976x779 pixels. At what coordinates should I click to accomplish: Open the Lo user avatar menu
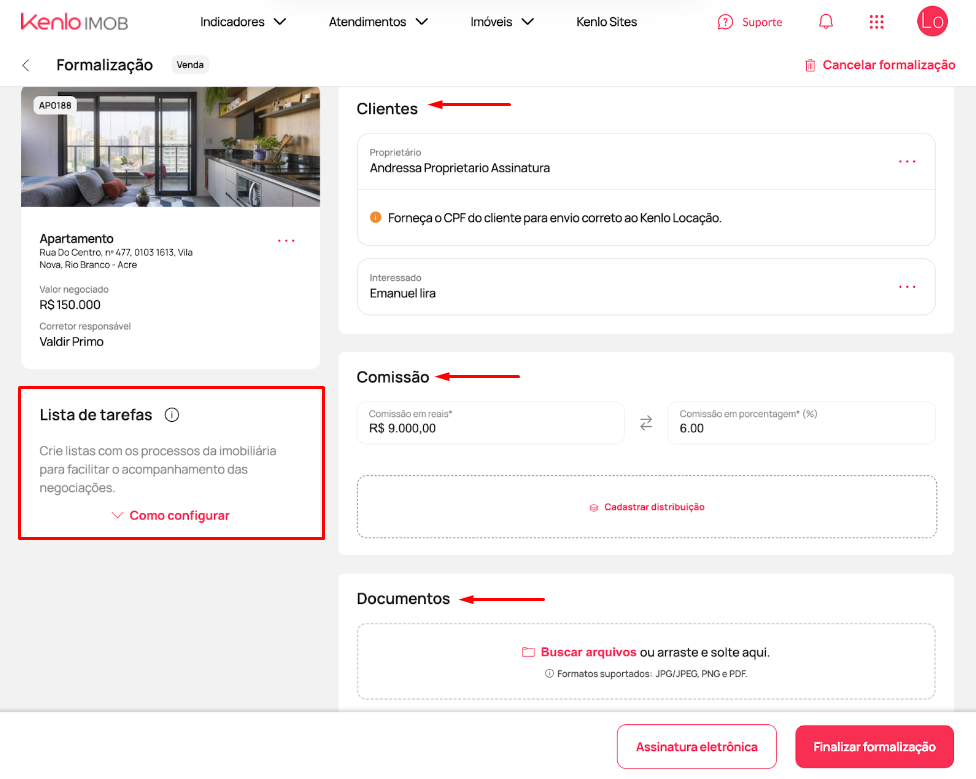[932, 22]
